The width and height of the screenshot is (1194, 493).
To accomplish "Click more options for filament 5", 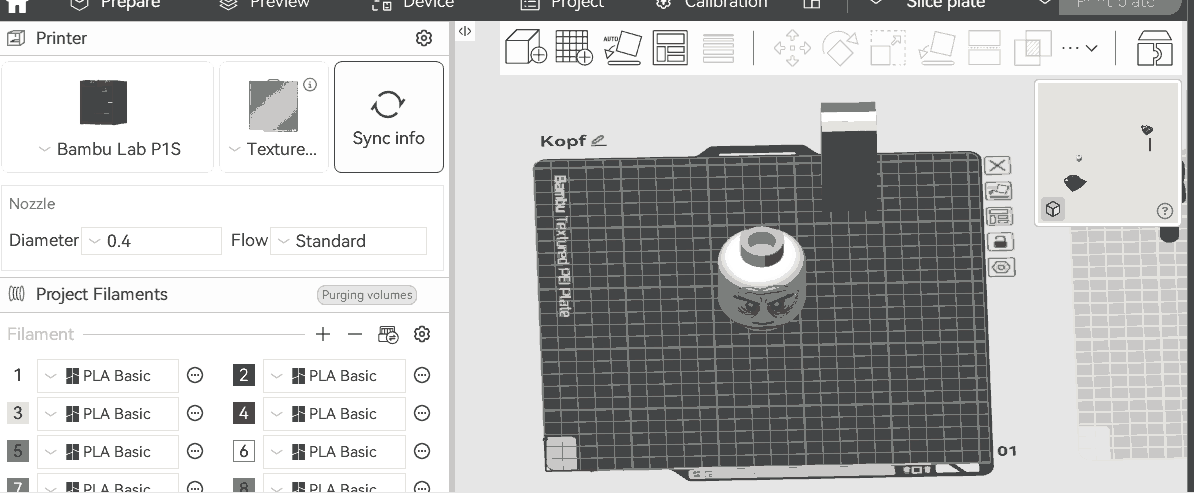I will click(195, 451).
